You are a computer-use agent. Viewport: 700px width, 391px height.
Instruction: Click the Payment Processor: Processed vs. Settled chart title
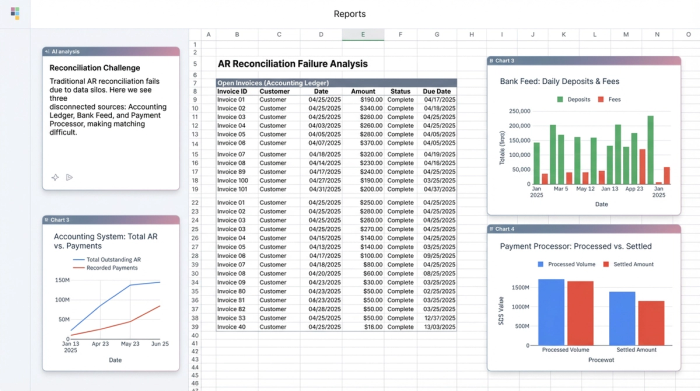coord(575,246)
